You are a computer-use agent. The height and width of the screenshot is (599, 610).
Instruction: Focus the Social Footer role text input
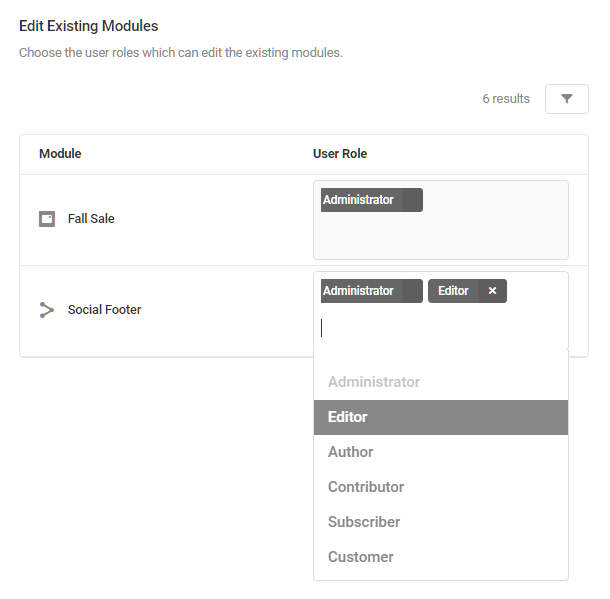click(x=441, y=328)
